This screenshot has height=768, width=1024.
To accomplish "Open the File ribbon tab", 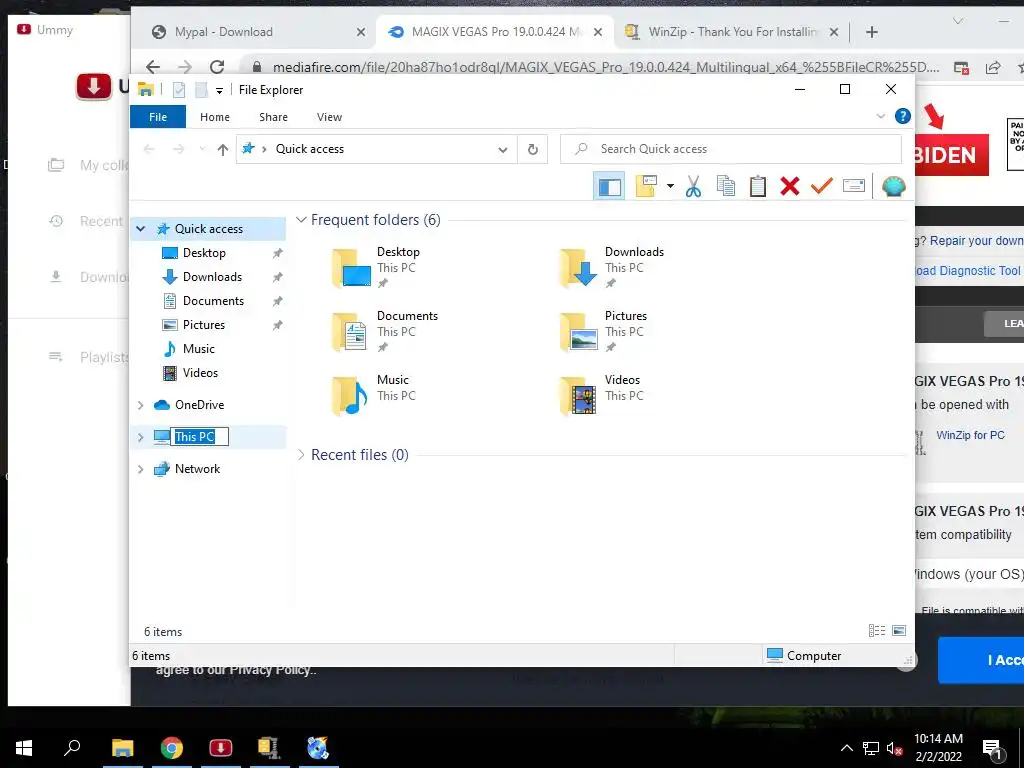I will tap(158, 117).
